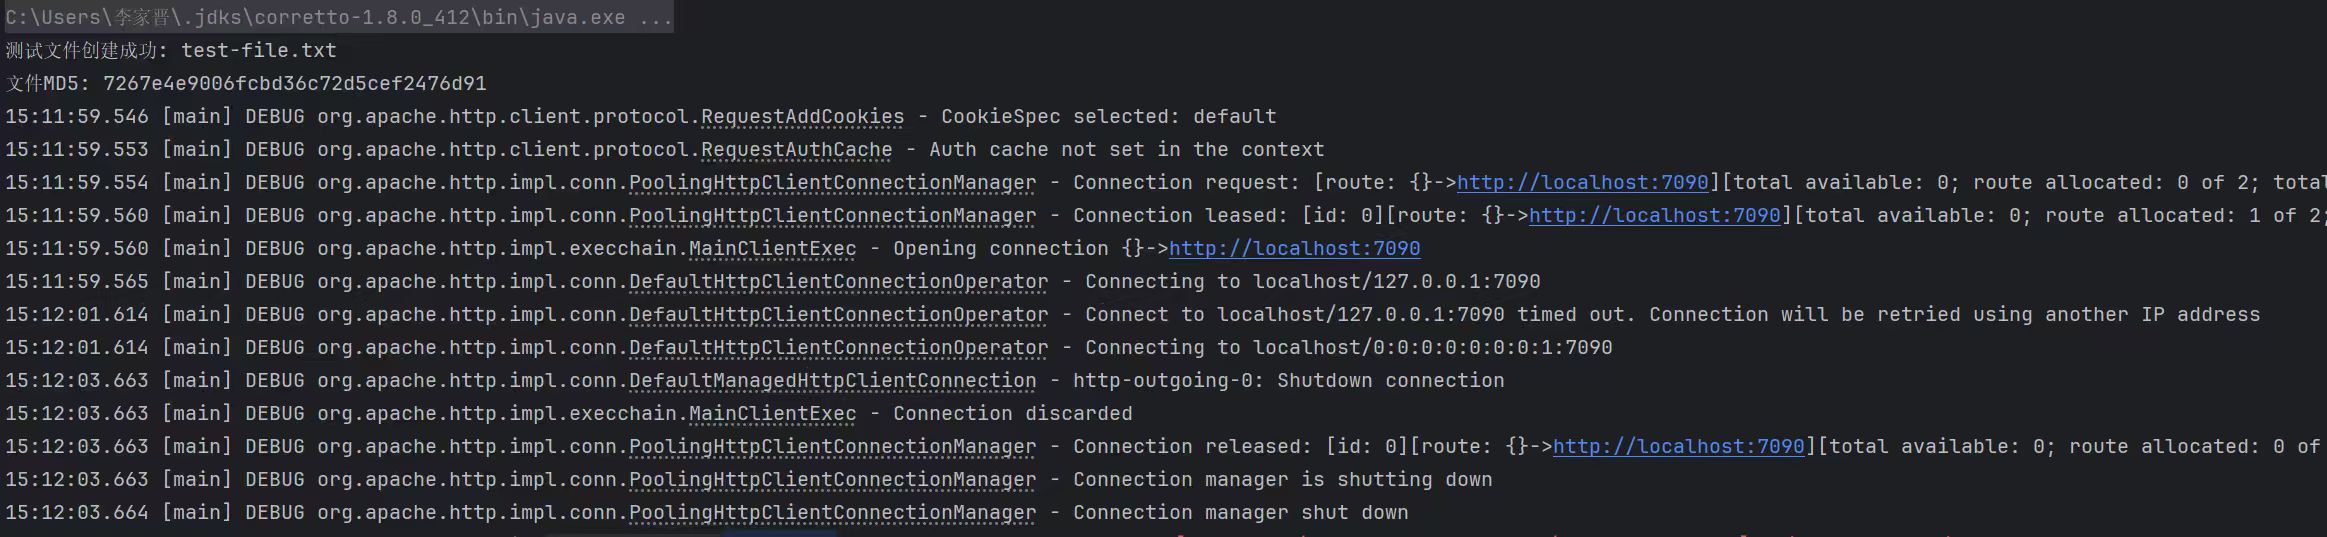Click PoolingHttpClientConnectionManager on the shutting down line
Image resolution: width=2327 pixels, height=537 pixels.
pyautogui.click(x=832, y=480)
